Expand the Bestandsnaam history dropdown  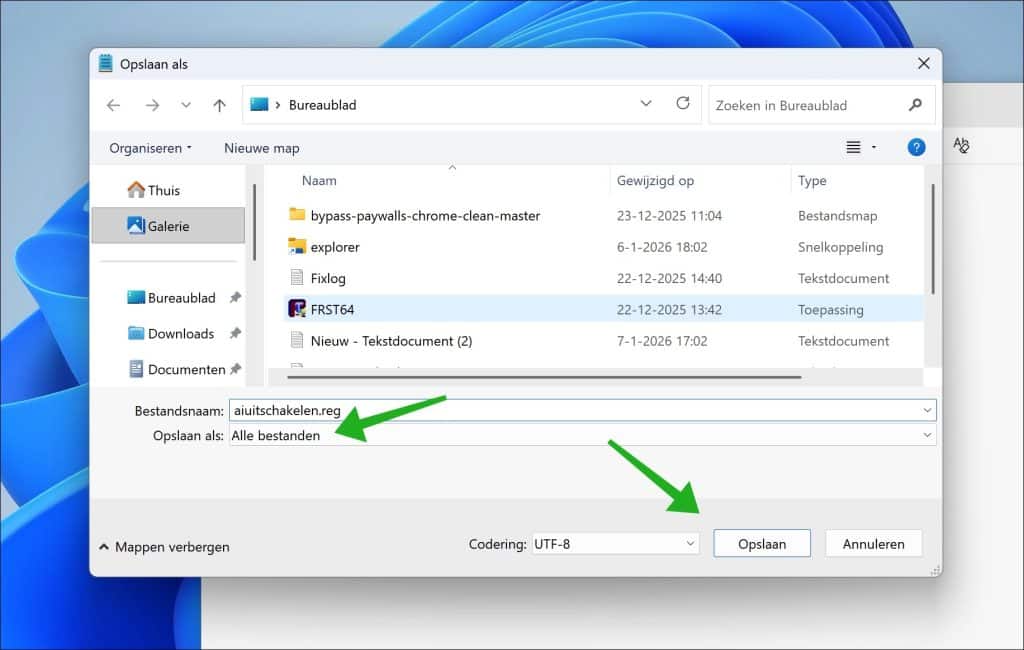926,410
